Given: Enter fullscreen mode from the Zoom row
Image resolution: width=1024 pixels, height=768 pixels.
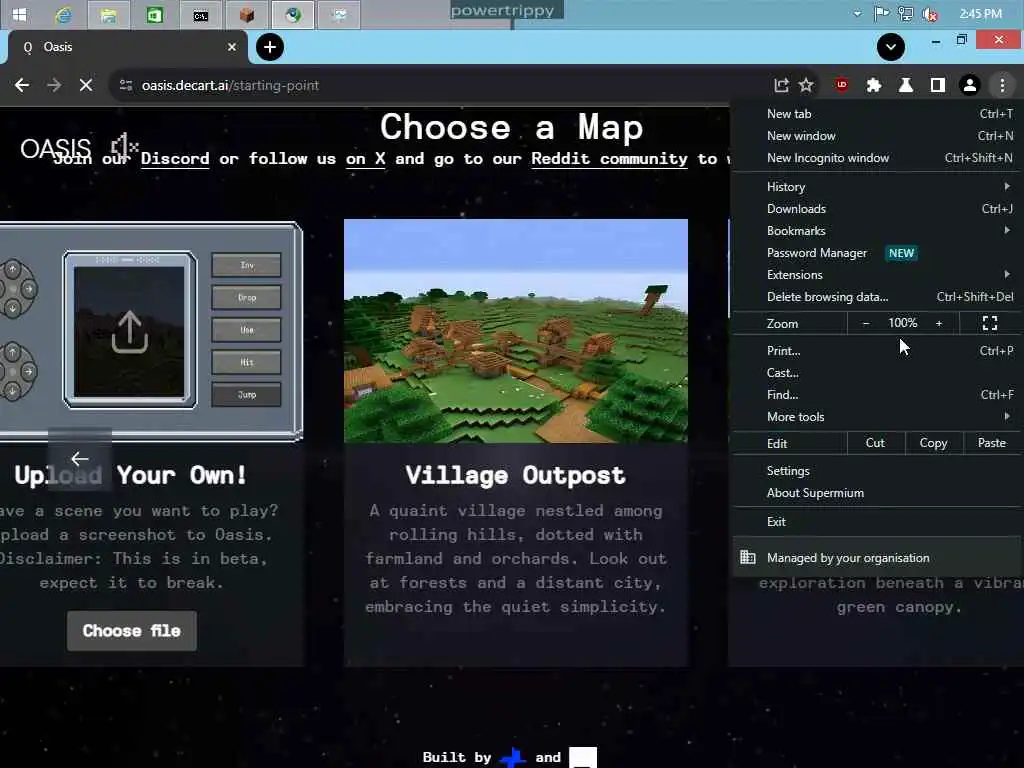Looking at the screenshot, I should pyautogui.click(x=990, y=323).
